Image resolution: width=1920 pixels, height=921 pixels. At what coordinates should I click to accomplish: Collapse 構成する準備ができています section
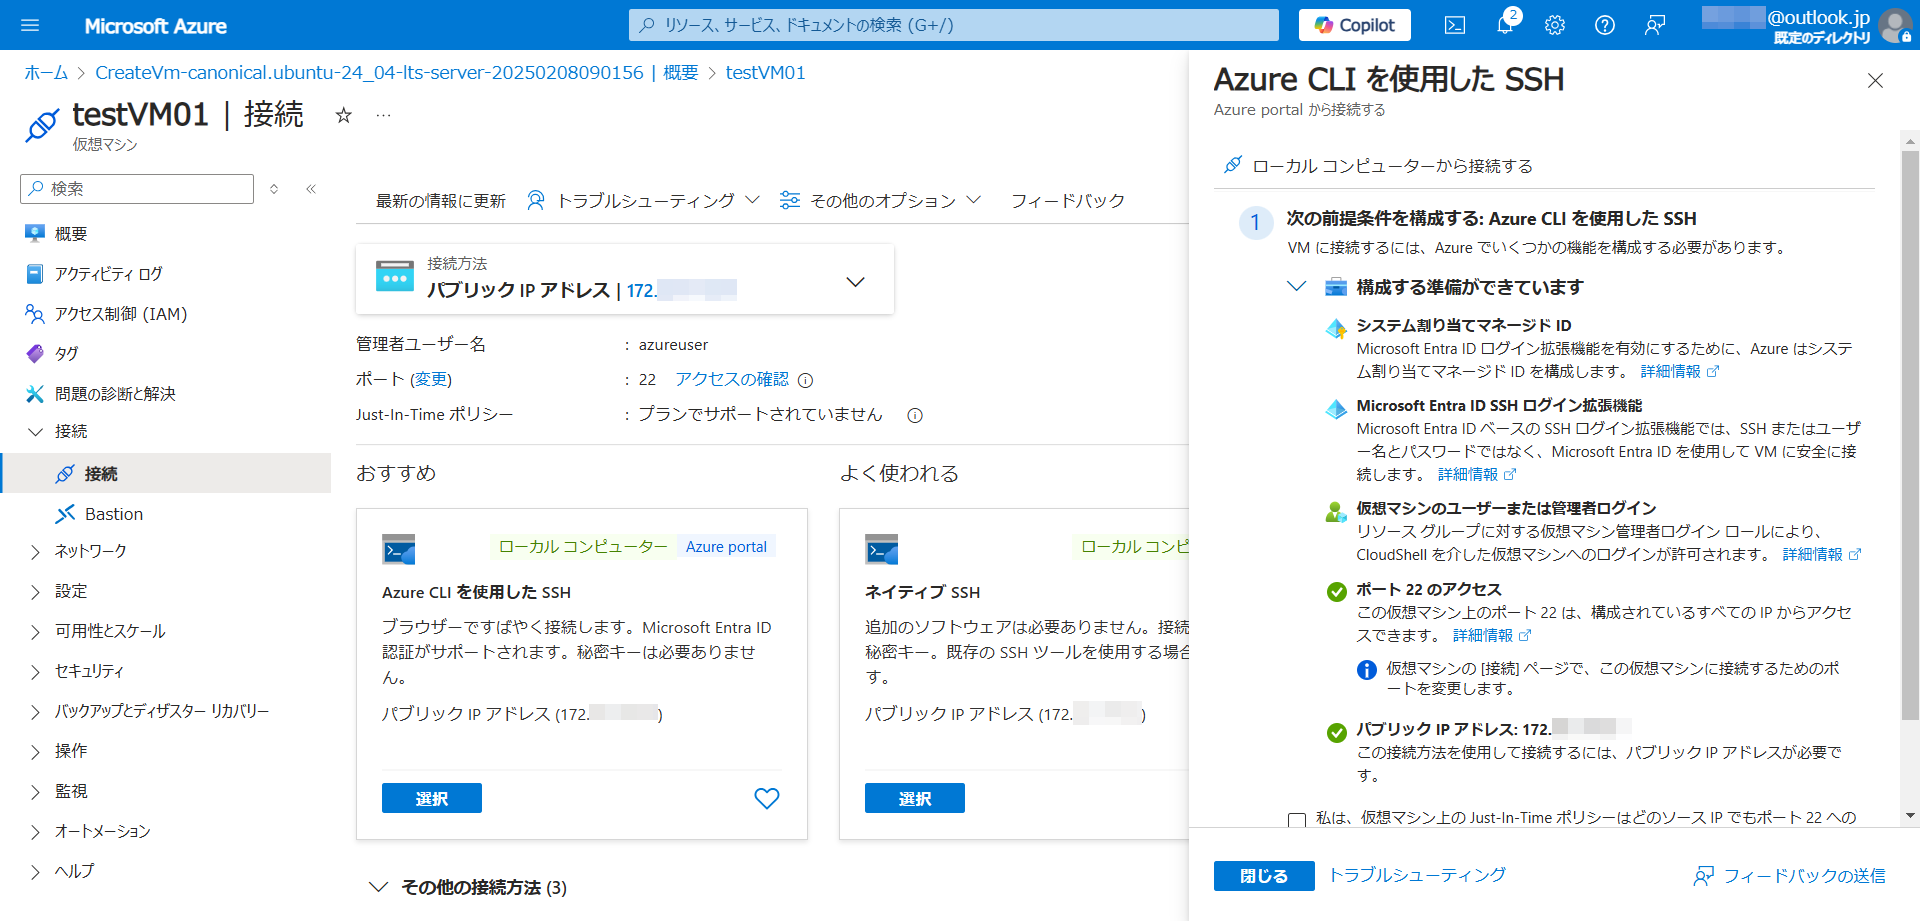pyautogui.click(x=1297, y=287)
